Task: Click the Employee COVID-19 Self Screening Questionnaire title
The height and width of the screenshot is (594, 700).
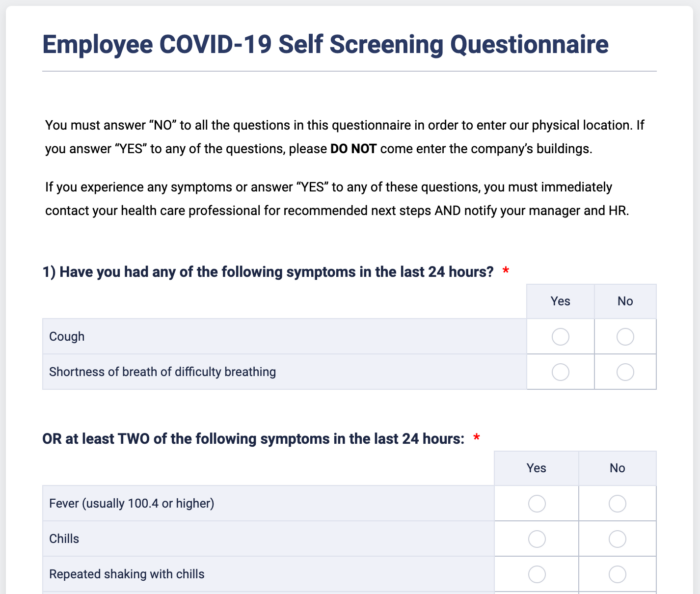Action: coord(325,45)
